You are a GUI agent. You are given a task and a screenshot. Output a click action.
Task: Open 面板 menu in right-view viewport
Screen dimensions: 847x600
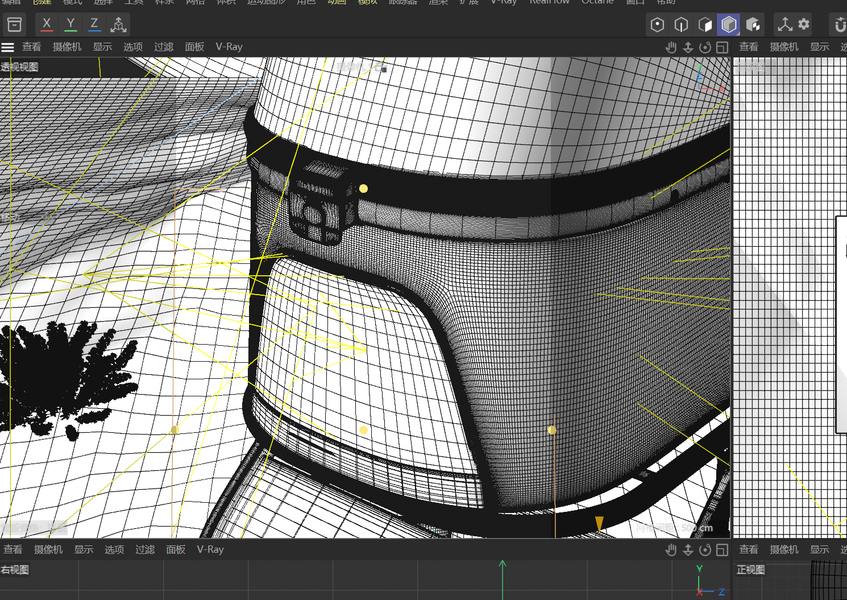(x=176, y=550)
